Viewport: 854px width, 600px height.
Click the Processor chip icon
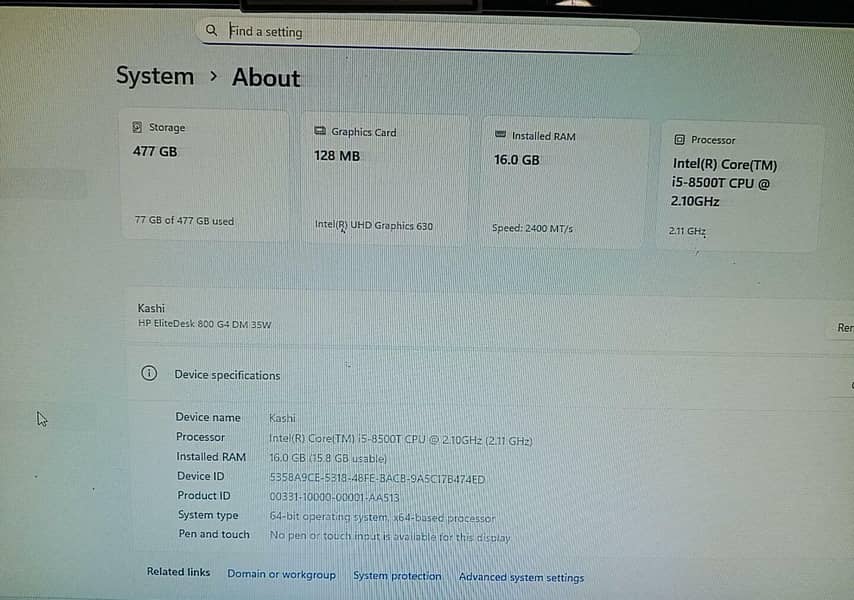click(679, 139)
